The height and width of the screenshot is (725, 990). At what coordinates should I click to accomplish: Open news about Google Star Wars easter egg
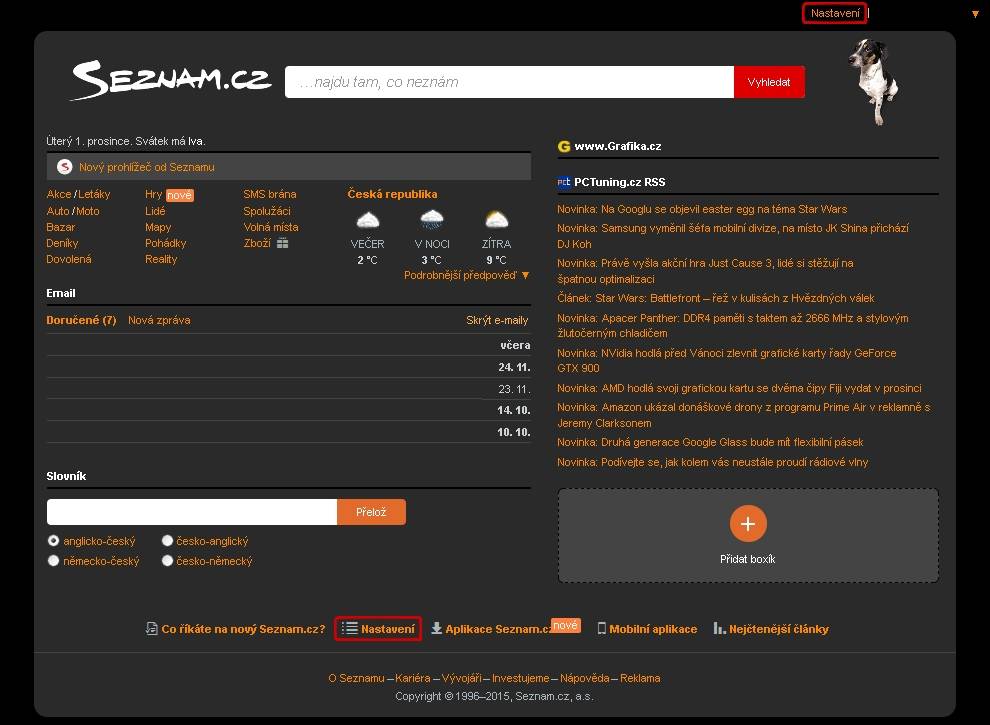tap(701, 209)
